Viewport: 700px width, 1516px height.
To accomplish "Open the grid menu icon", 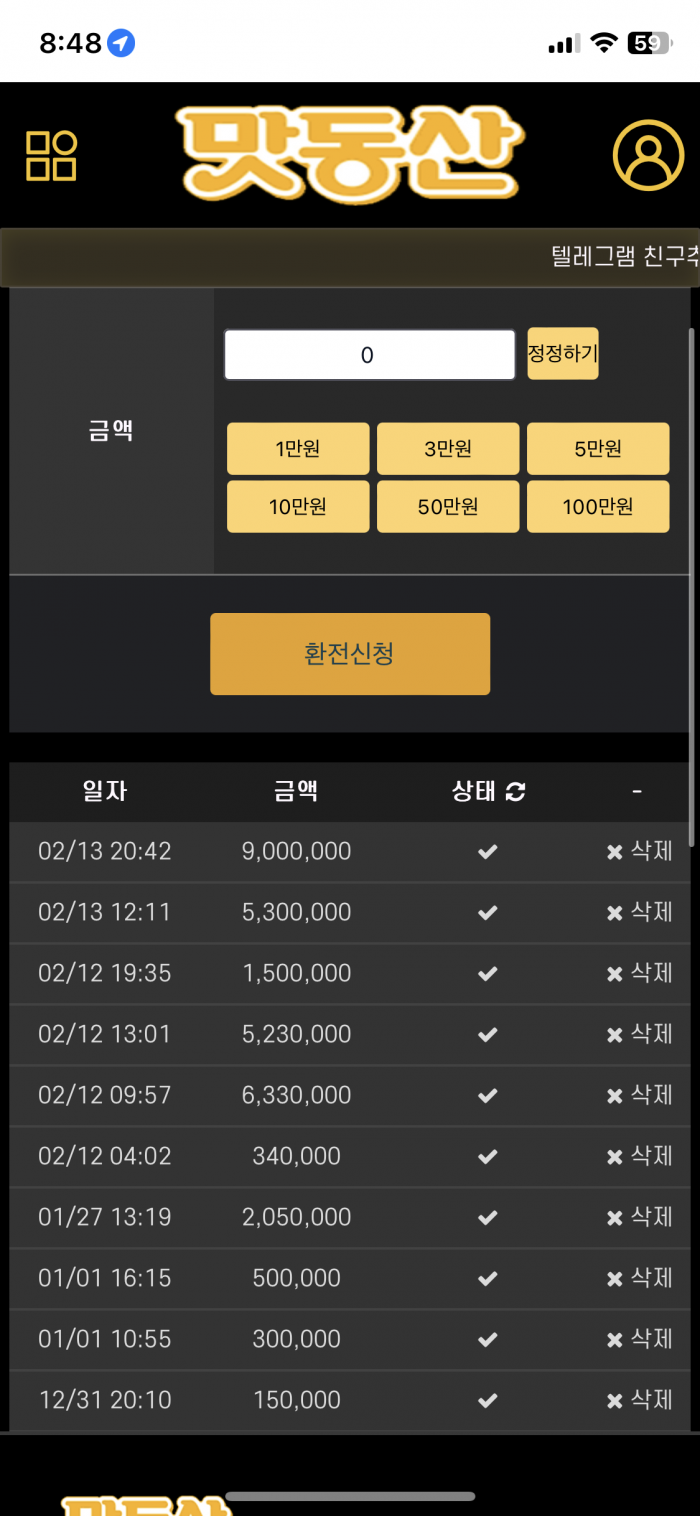I will click(x=51, y=156).
